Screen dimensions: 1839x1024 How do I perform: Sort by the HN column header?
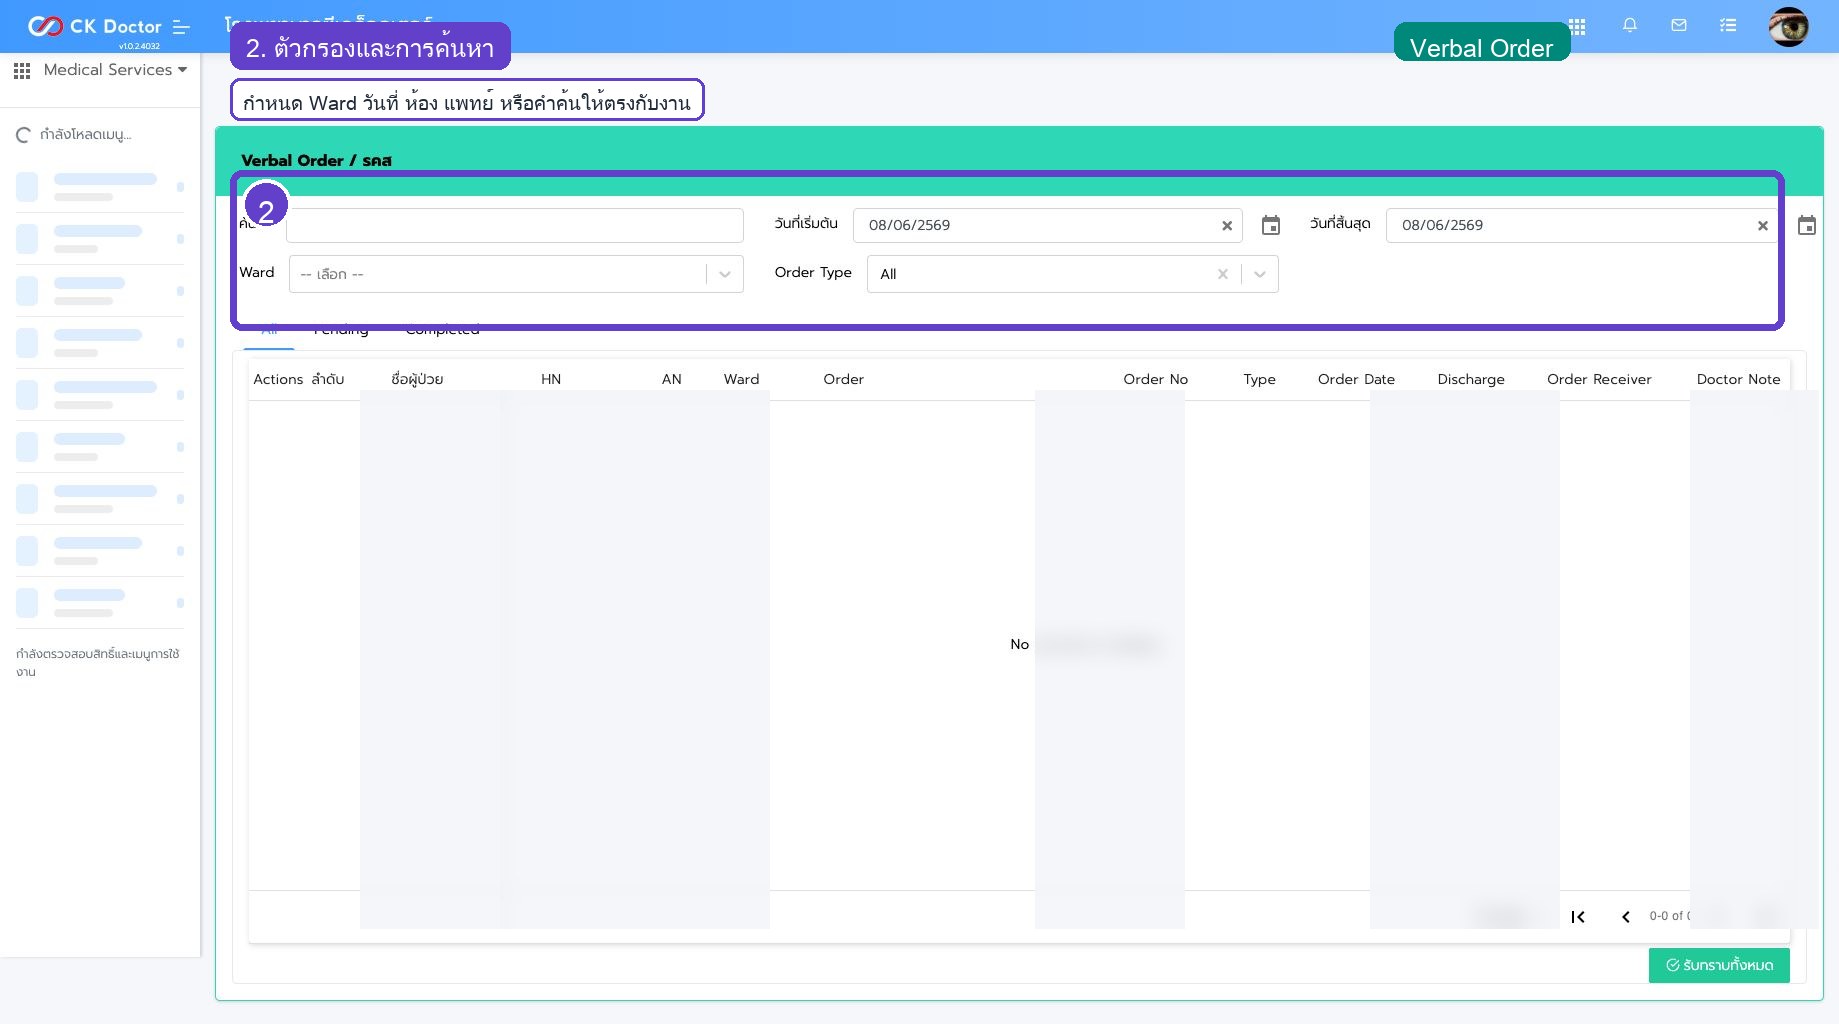coord(551,379)
